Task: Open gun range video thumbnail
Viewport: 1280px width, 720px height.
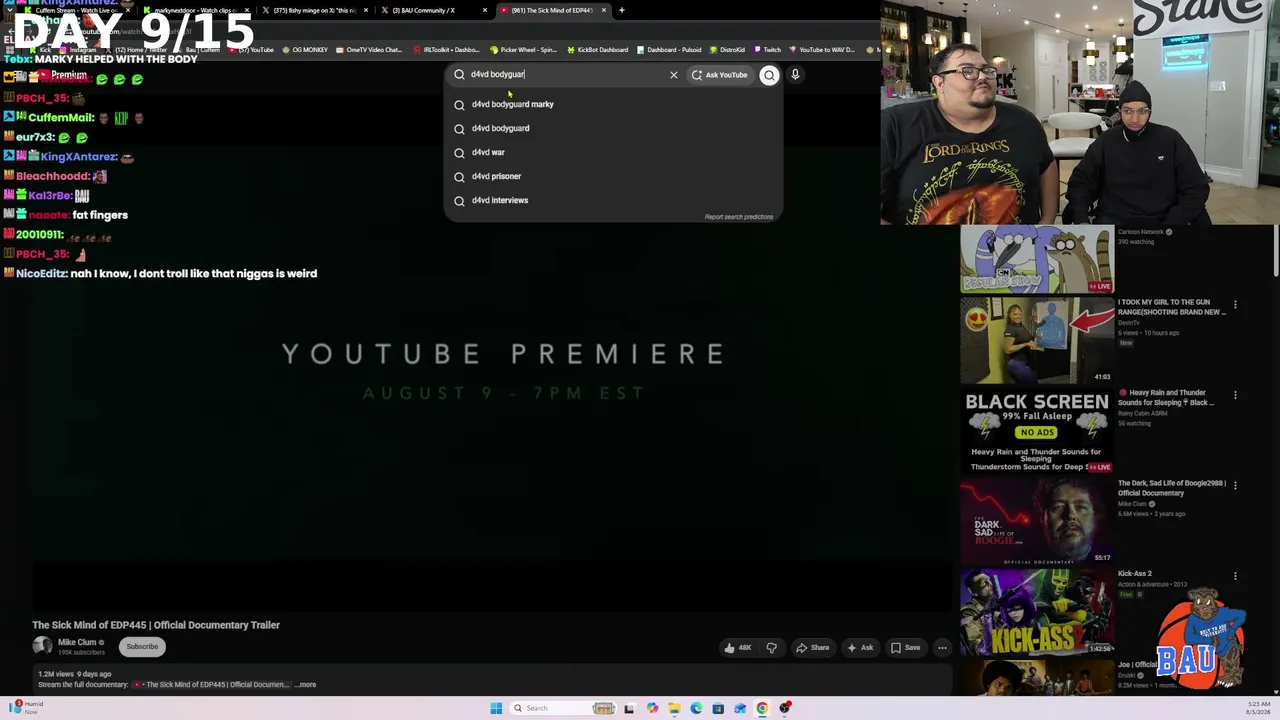Action: pyautogui.click(x=1037, y=340)
